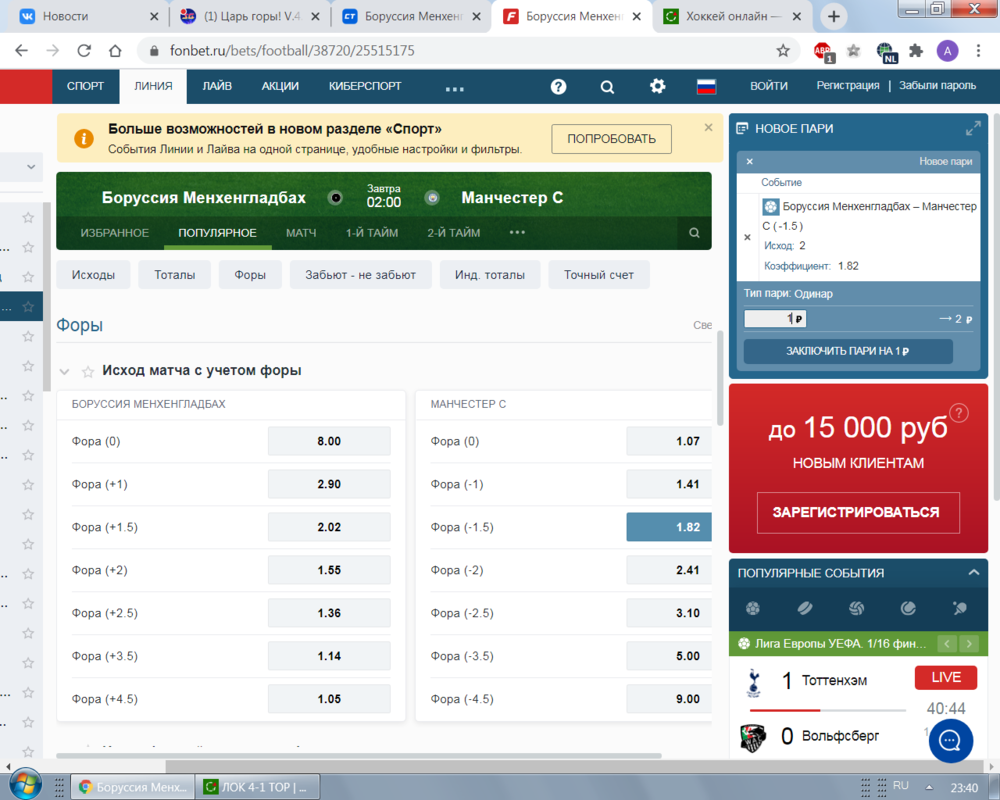The height and width of the screenshot is (800, 1000).
Task: Filter markets by Тоталы chip
Action: coord(174,275)
